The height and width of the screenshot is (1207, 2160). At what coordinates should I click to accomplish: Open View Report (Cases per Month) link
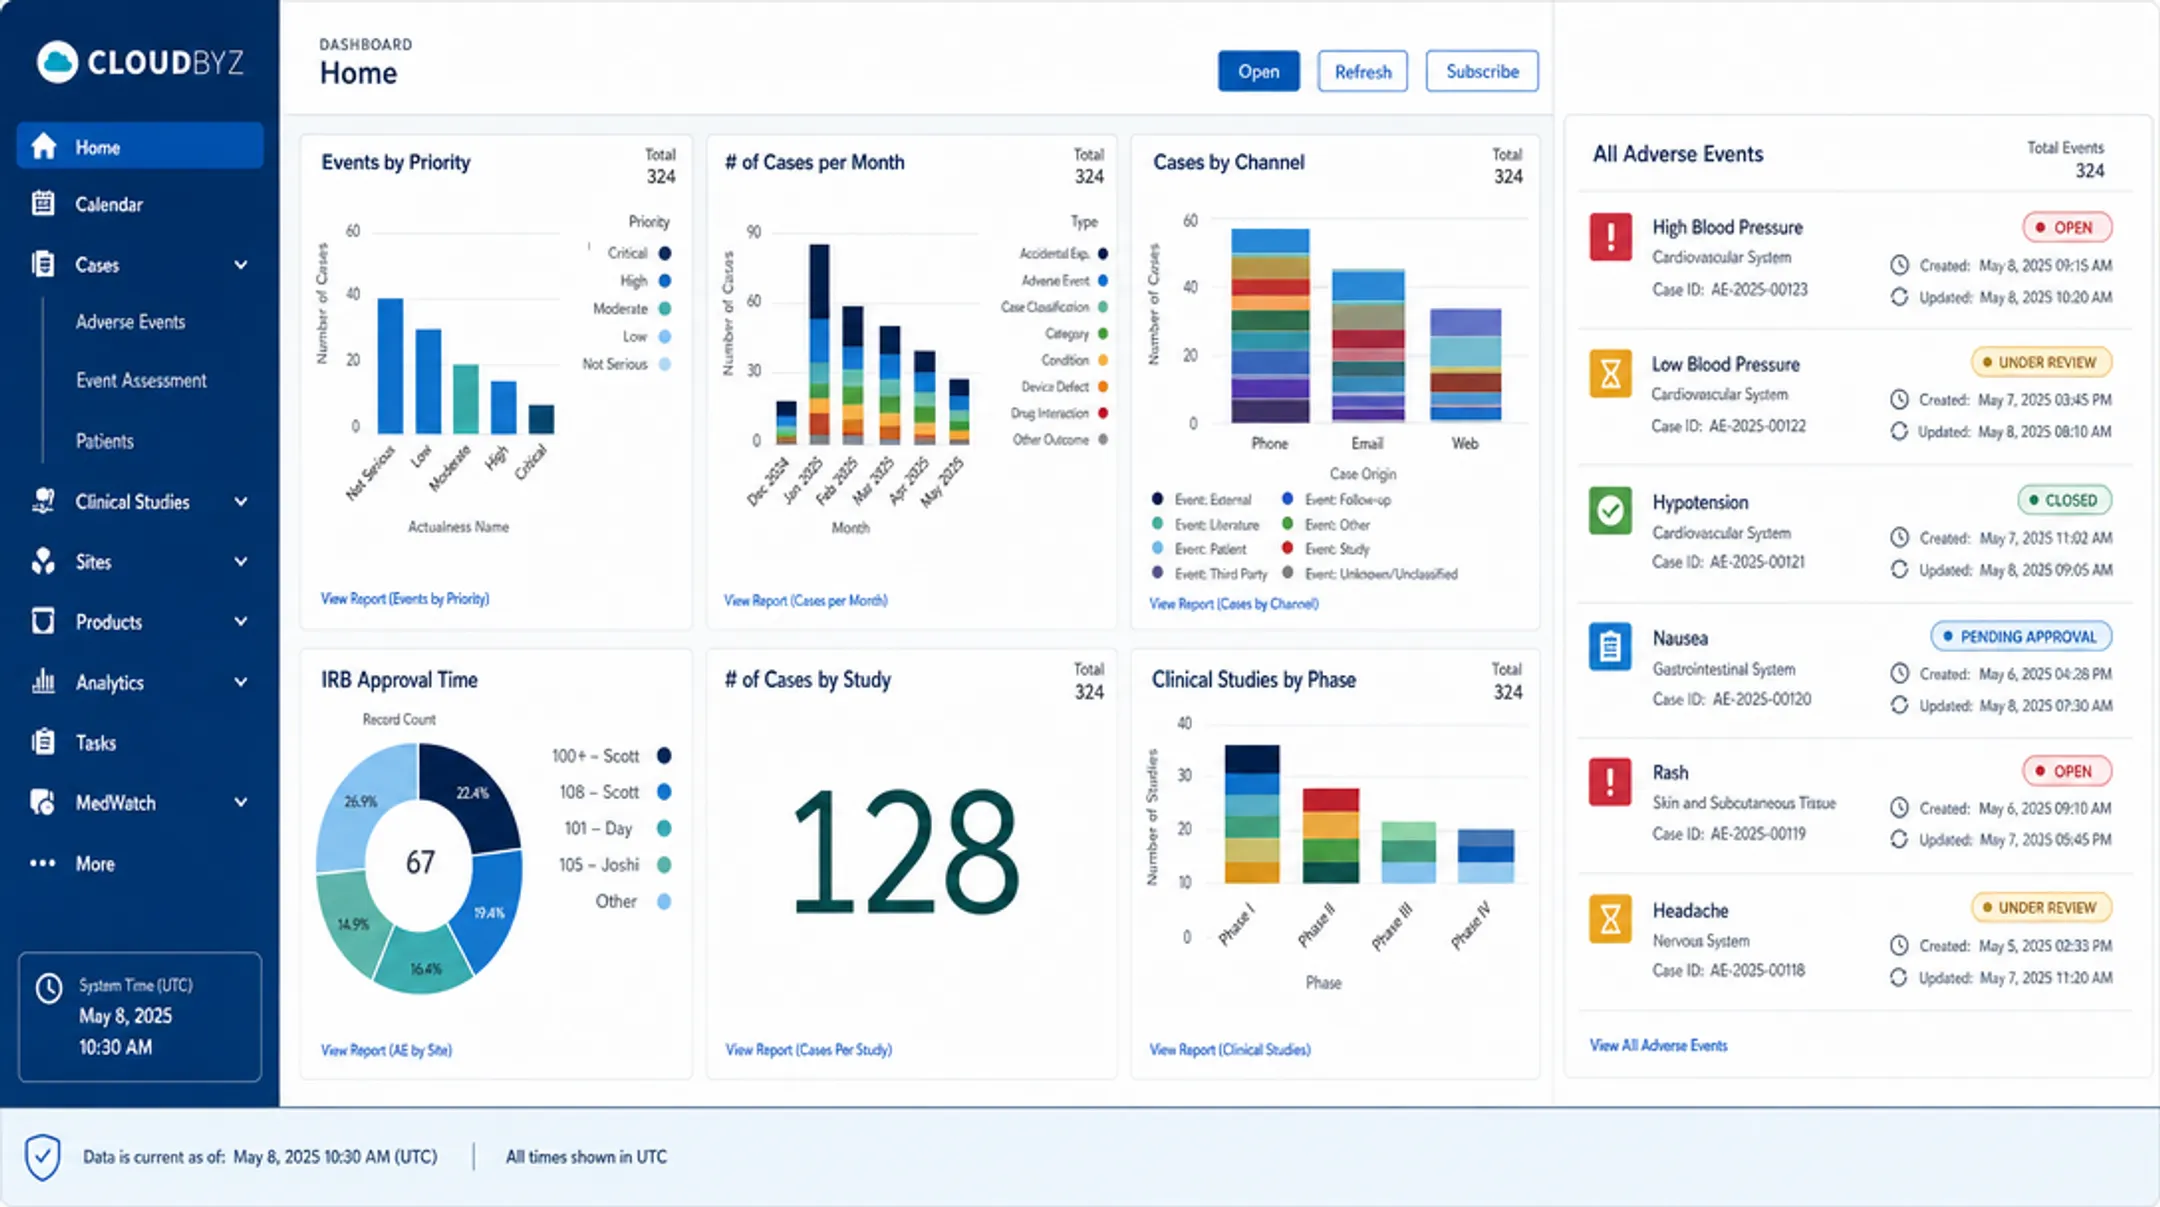[806, 600]
